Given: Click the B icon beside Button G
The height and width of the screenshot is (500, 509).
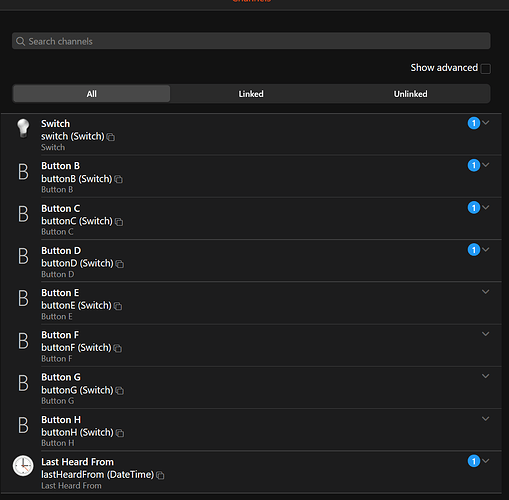Looking at the screenshot, I should click(x=23, y=383).
